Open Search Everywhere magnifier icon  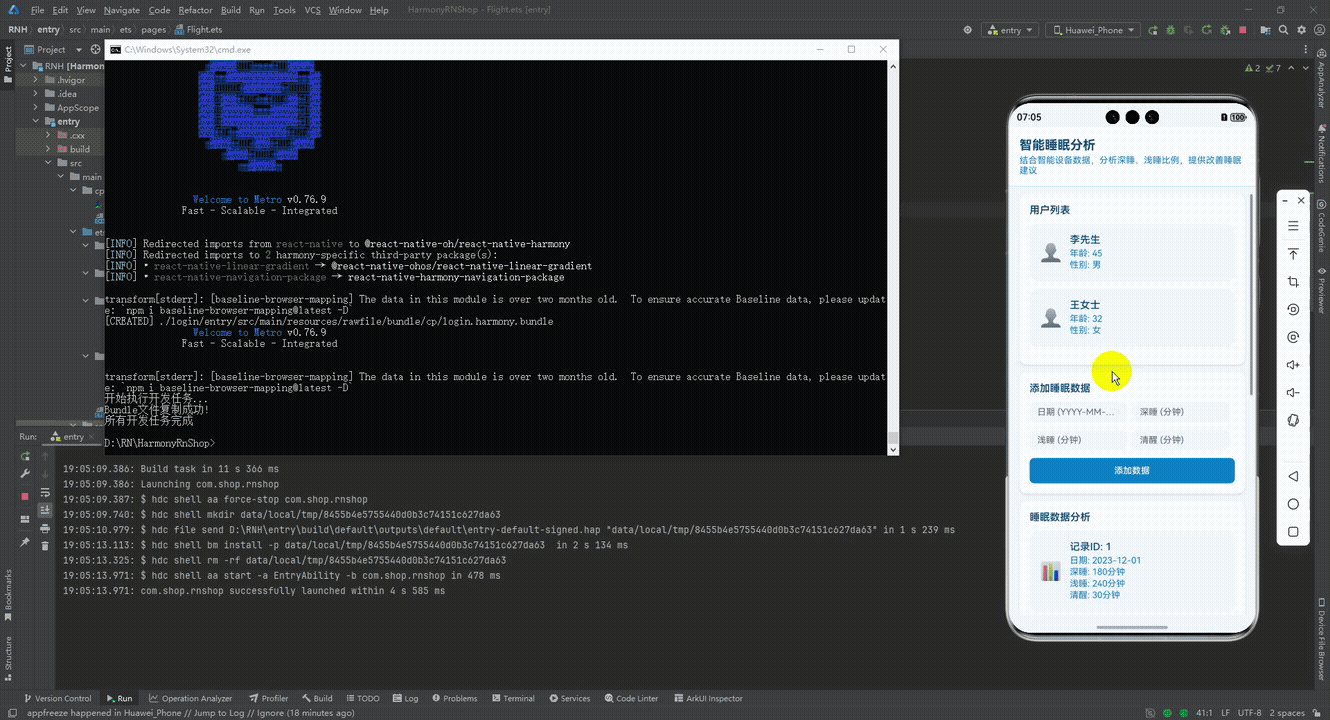point(1283,30)
